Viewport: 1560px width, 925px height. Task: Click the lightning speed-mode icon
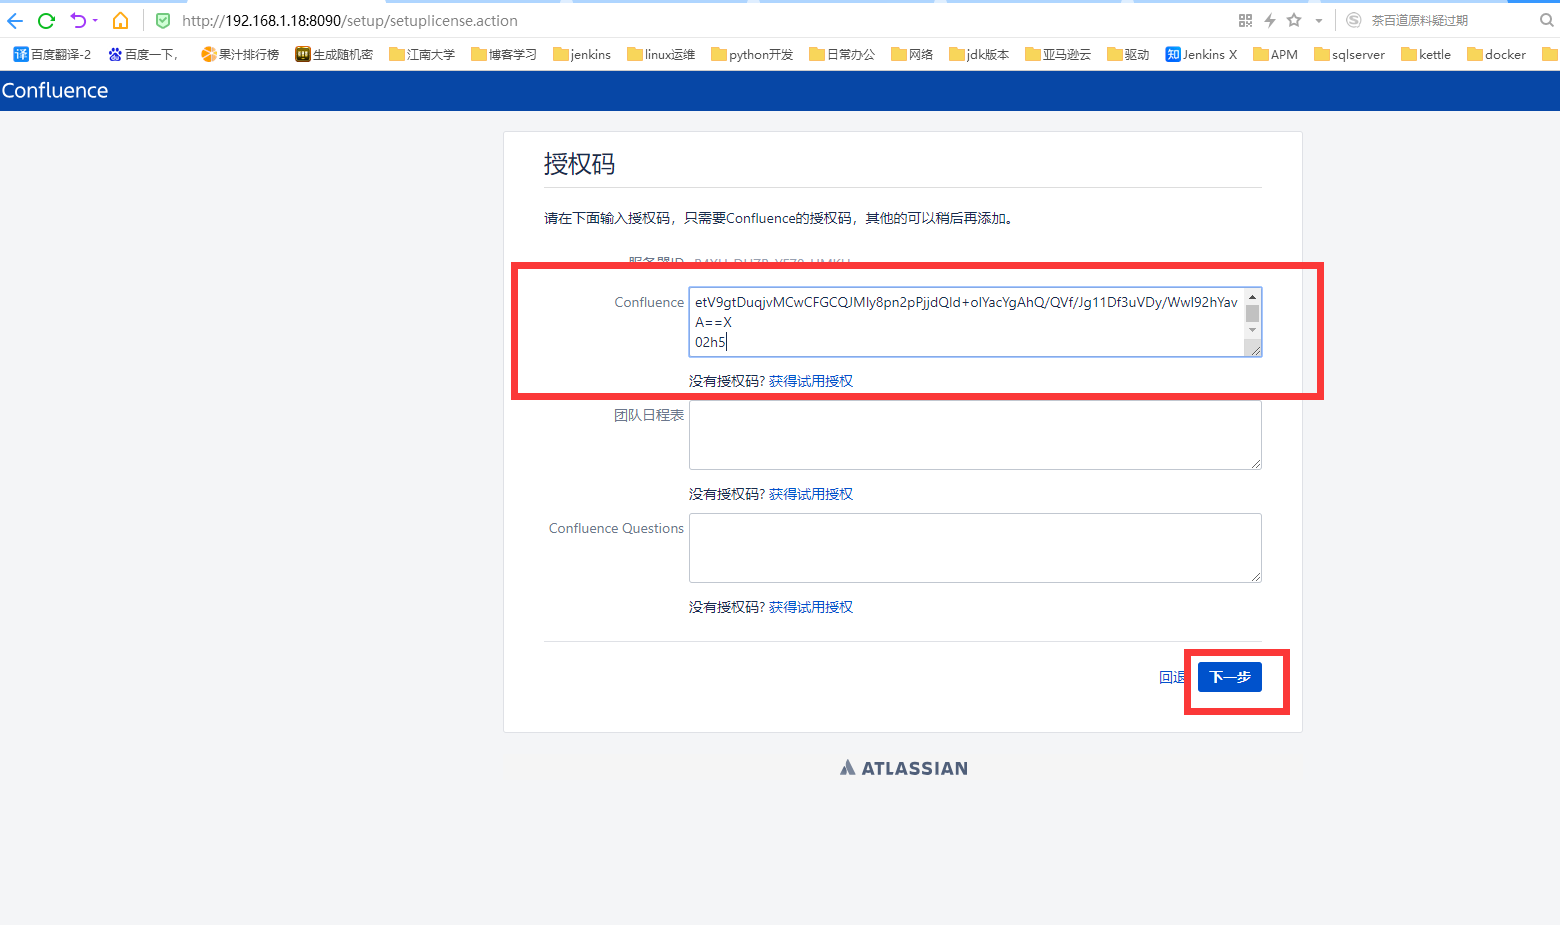pos(1270,20)
